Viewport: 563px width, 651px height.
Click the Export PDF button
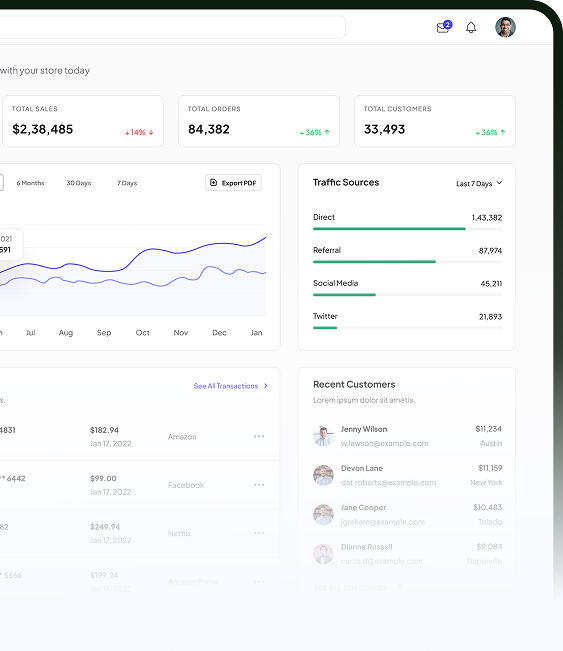(233, 183)
